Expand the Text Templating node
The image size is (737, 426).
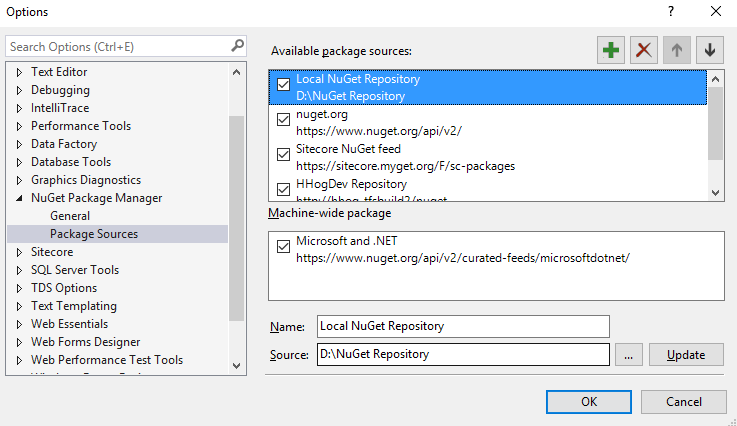pyautogui.click(x=19, y=307)
